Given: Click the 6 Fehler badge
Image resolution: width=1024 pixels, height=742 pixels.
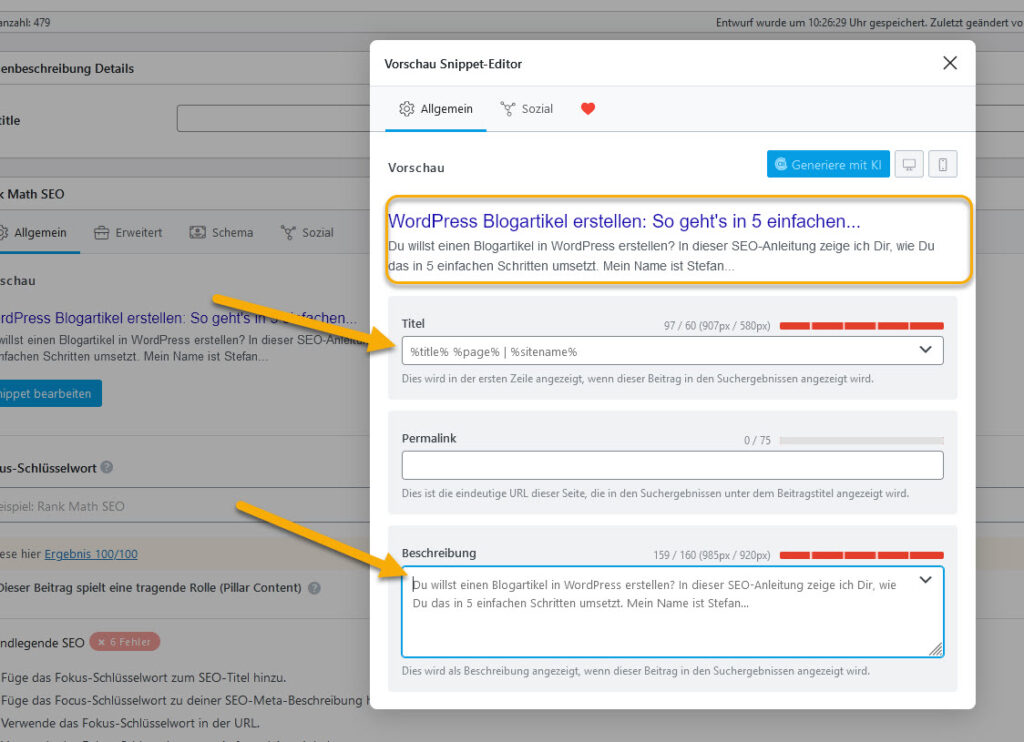Looking at the screenshot, I should point(125,642).
